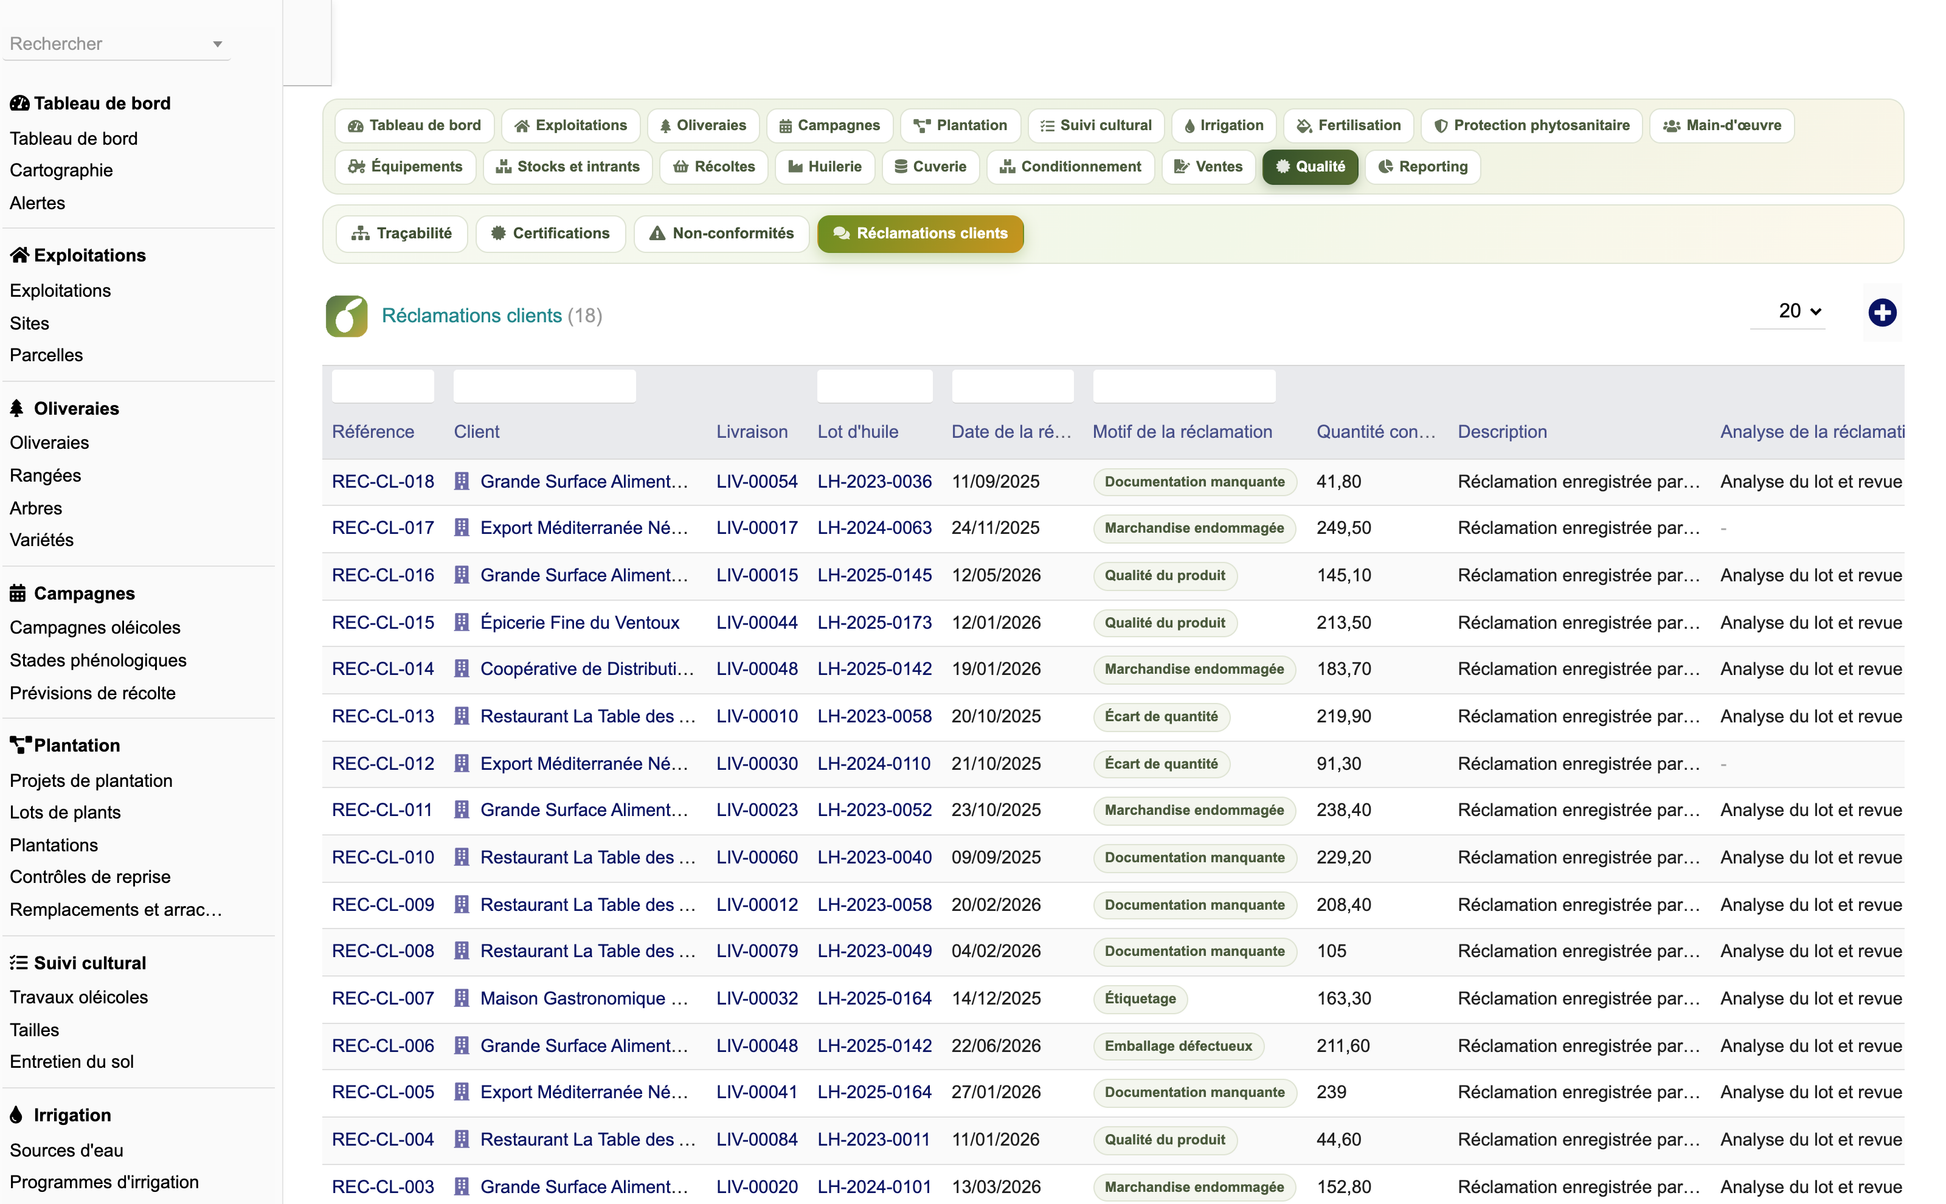Open the Irrigation module tab
Image resolution: width=1946 pixels, height=1204 pixels.
click(x=1224, y=125)
